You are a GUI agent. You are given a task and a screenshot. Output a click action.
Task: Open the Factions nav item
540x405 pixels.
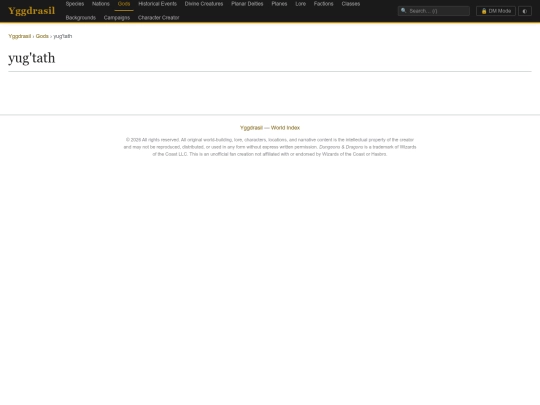point(324,4)
